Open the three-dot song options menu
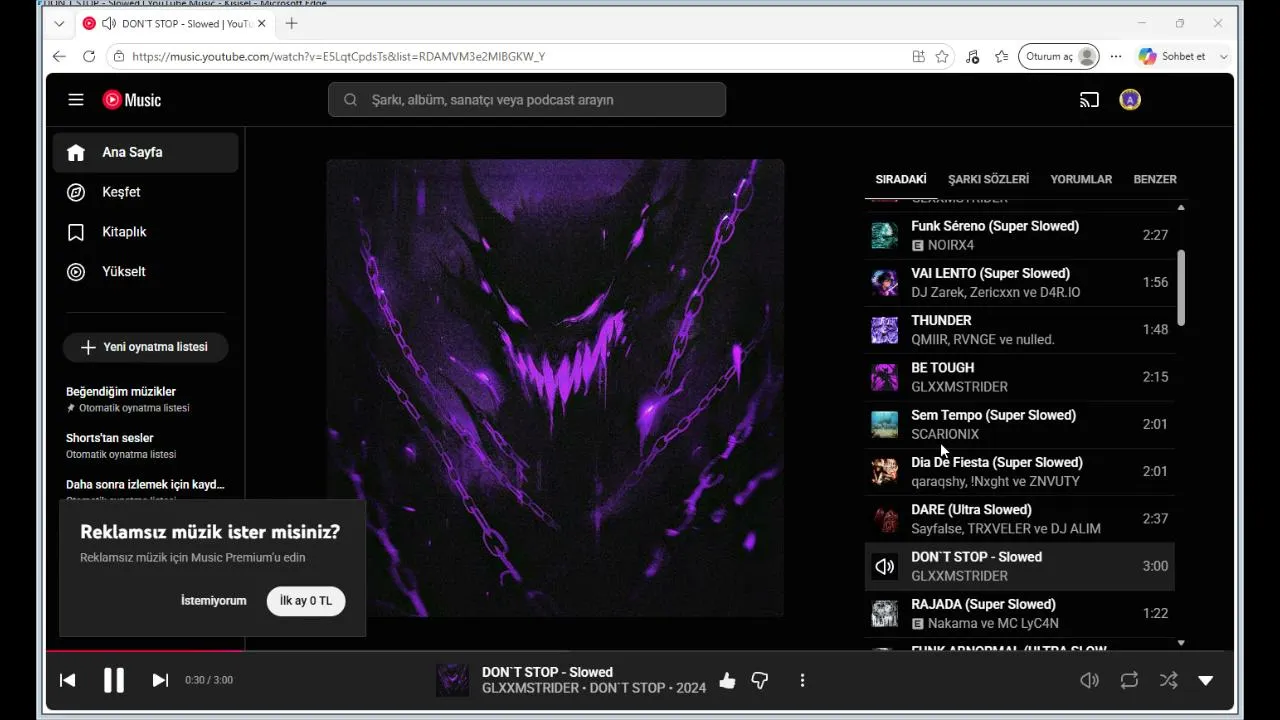 point(802,681)
